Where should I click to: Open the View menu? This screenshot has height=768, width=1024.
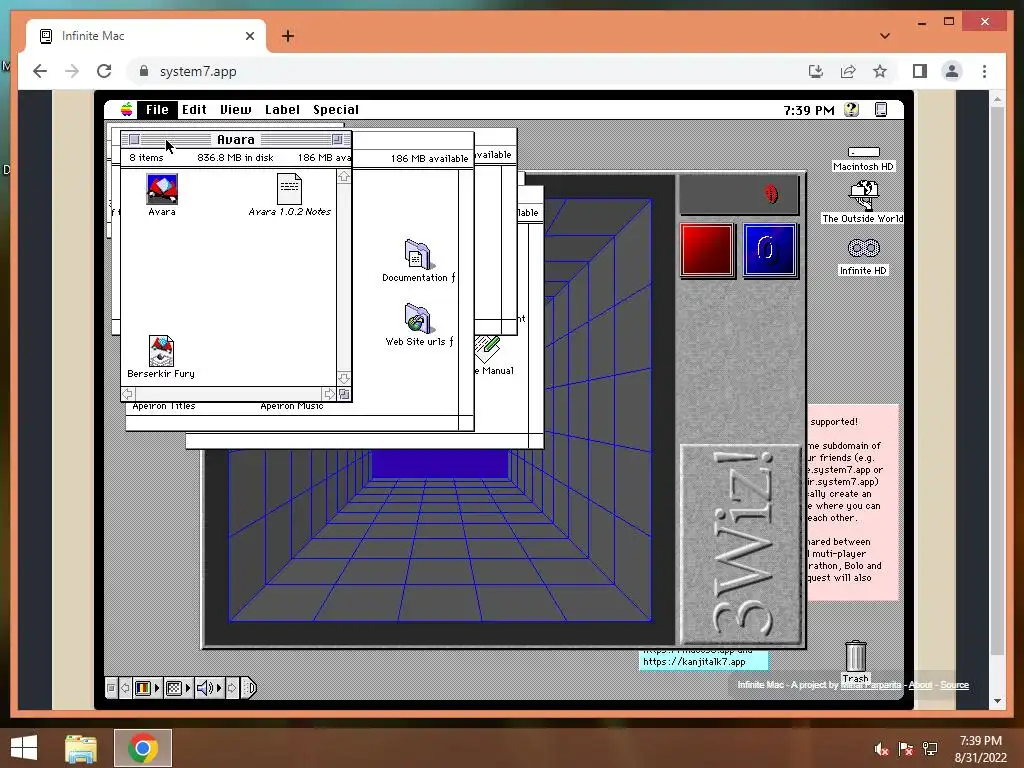point(235,110)
